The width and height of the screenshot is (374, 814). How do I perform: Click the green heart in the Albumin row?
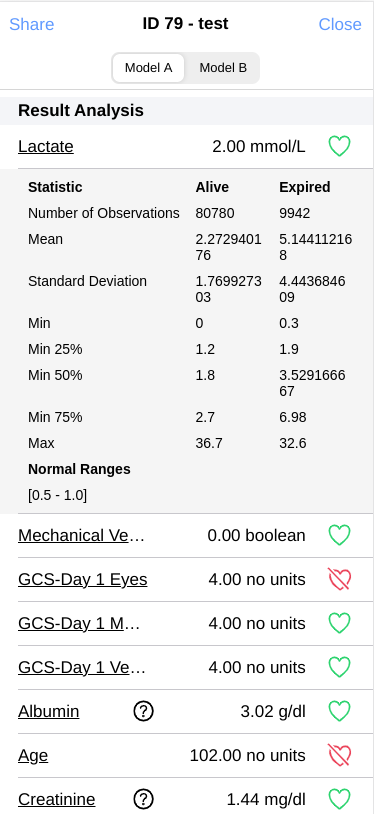tap(340, 711)
